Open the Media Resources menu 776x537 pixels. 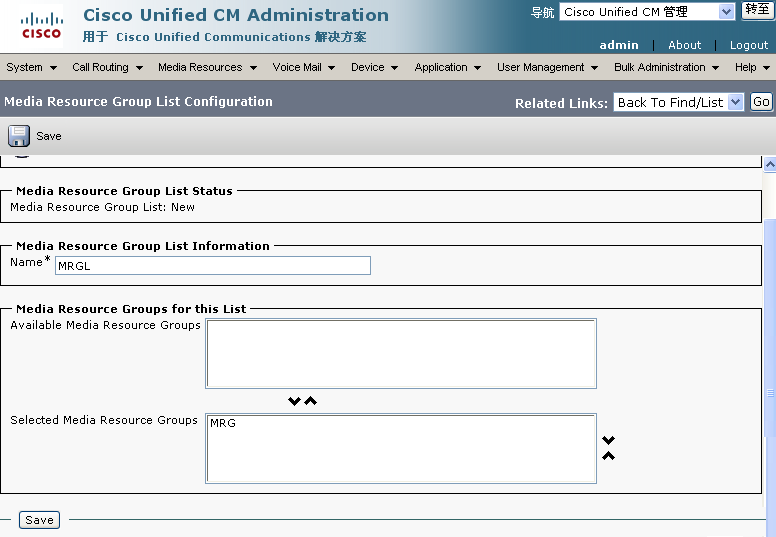207,67
